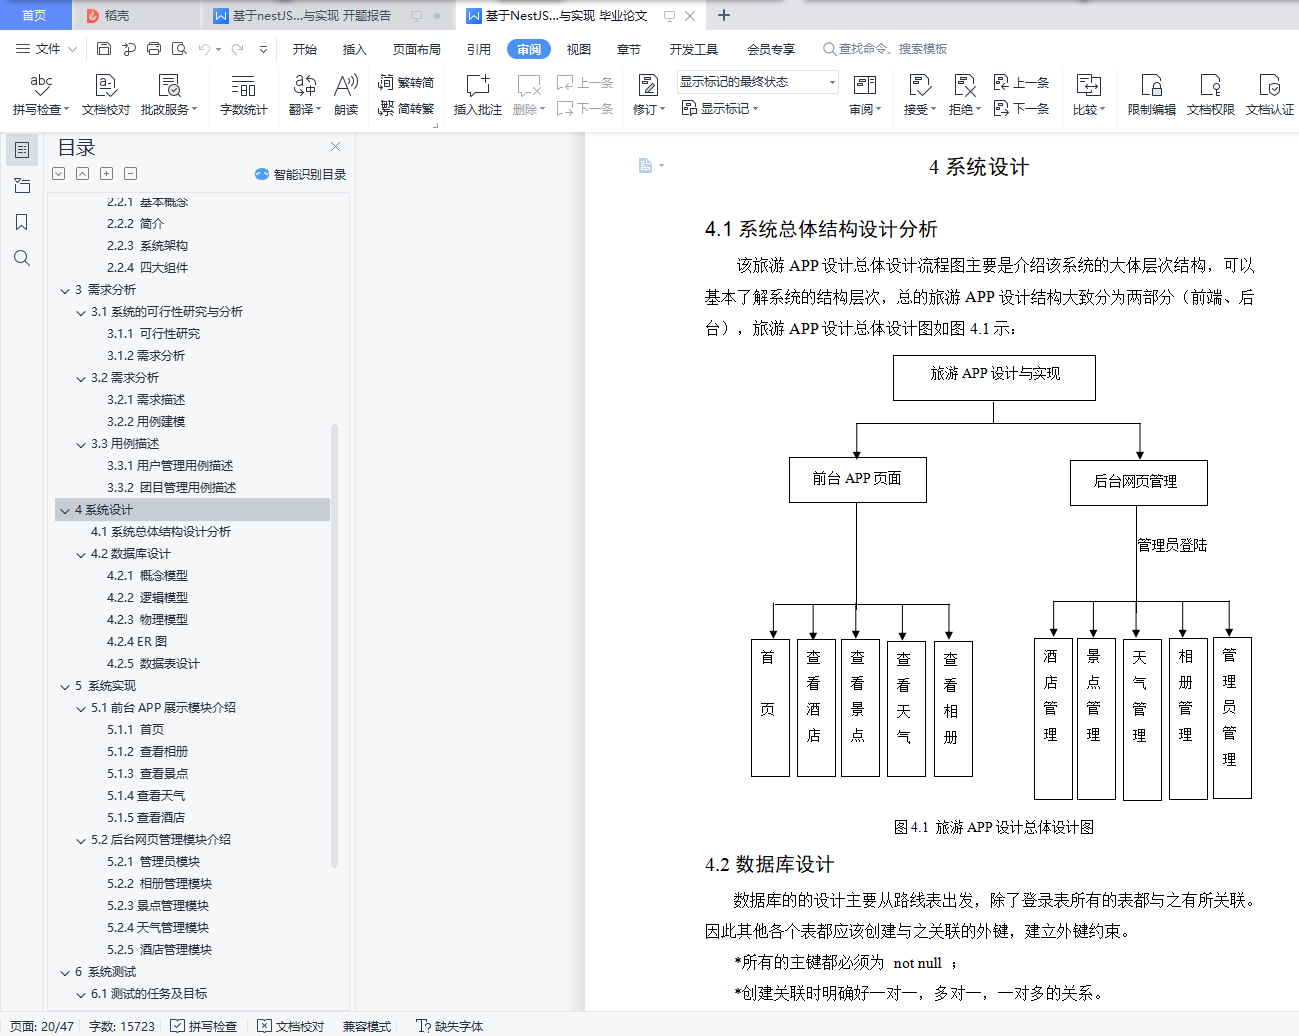The width and height of the screenshot is (1299, 1036).
Task: Collapse the 5.1 前台 APP 展示模块介绍 node
Action: point(81,708)
